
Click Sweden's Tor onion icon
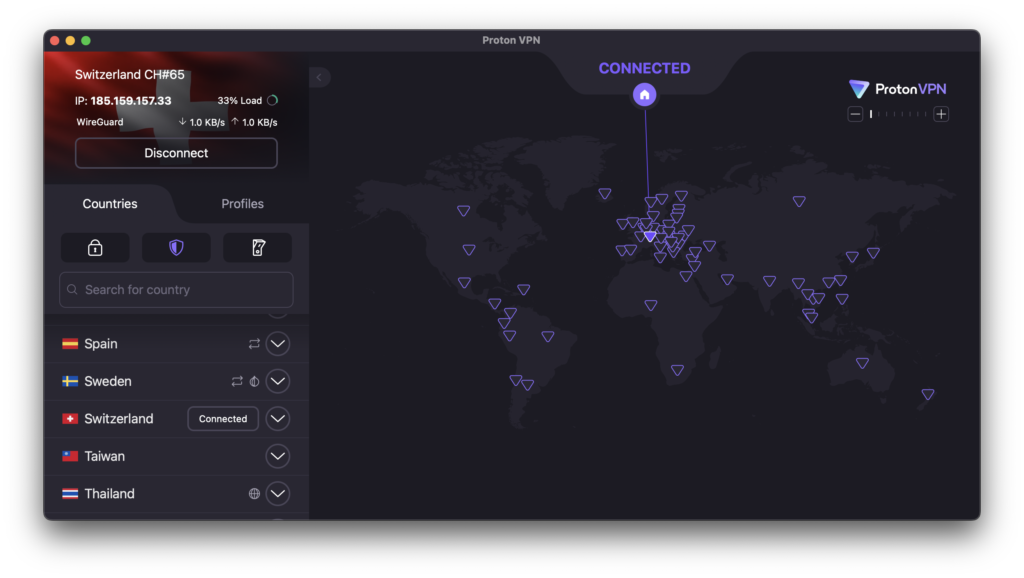pos(255,381)
